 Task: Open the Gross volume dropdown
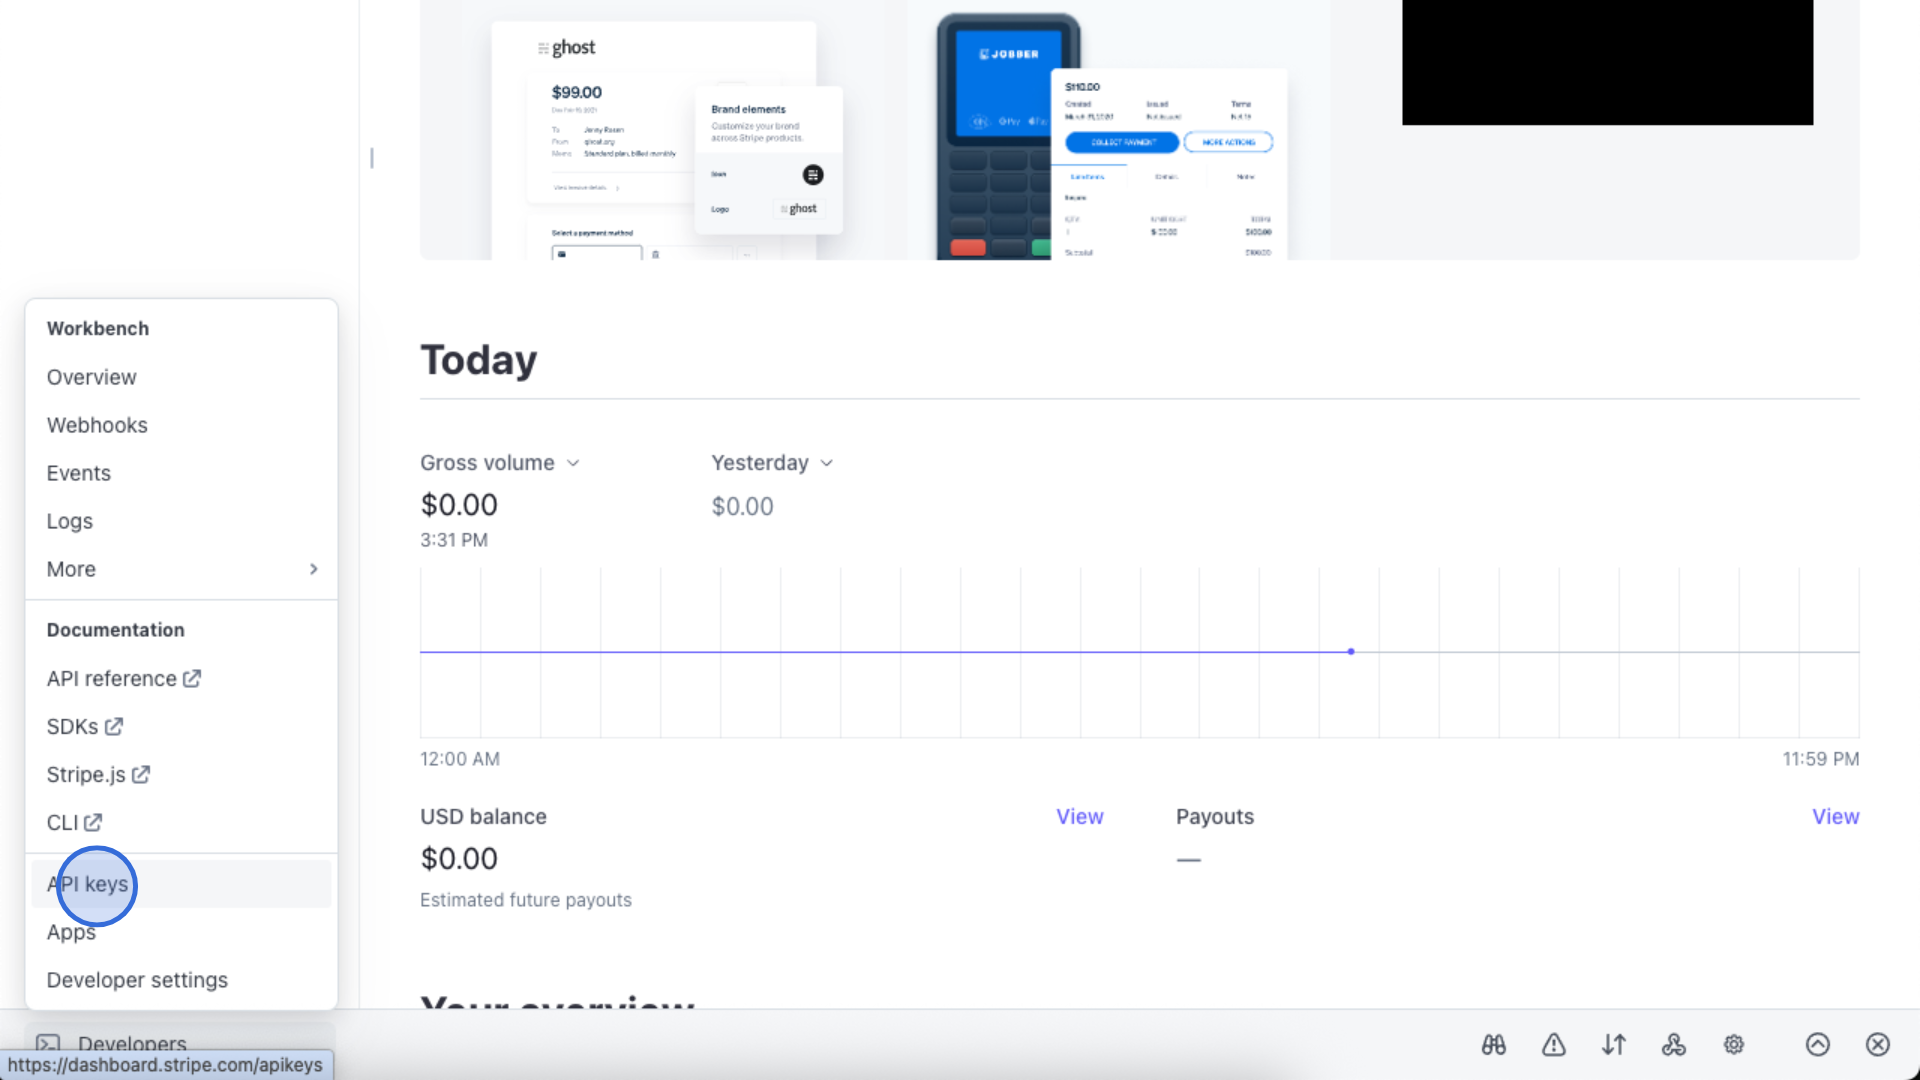500,463
